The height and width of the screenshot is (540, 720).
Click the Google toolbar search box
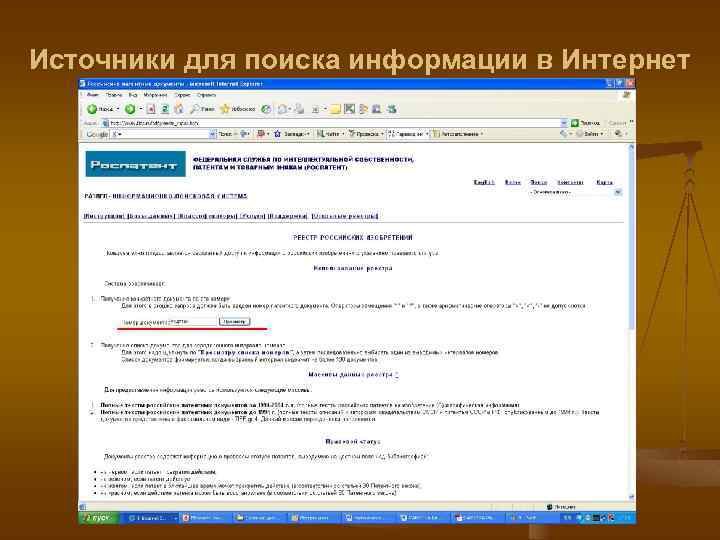[x=161, y=134]
